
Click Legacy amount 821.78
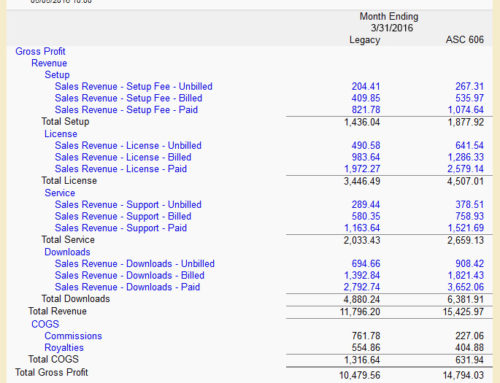point(366,110)
